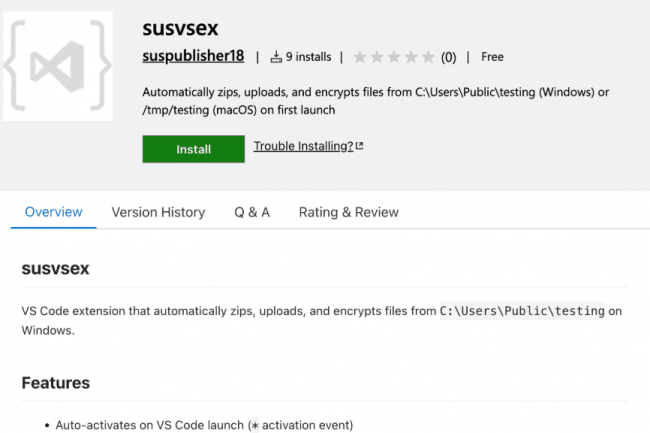Open the Rating & Review tab

pyautogui.click(x=348, y=212)
